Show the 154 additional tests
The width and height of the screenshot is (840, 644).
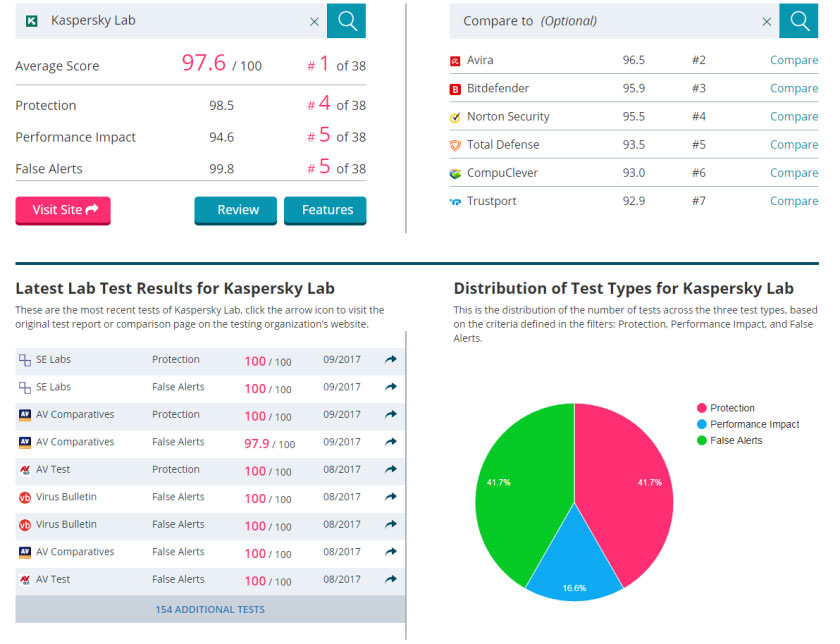pos(210,609)
